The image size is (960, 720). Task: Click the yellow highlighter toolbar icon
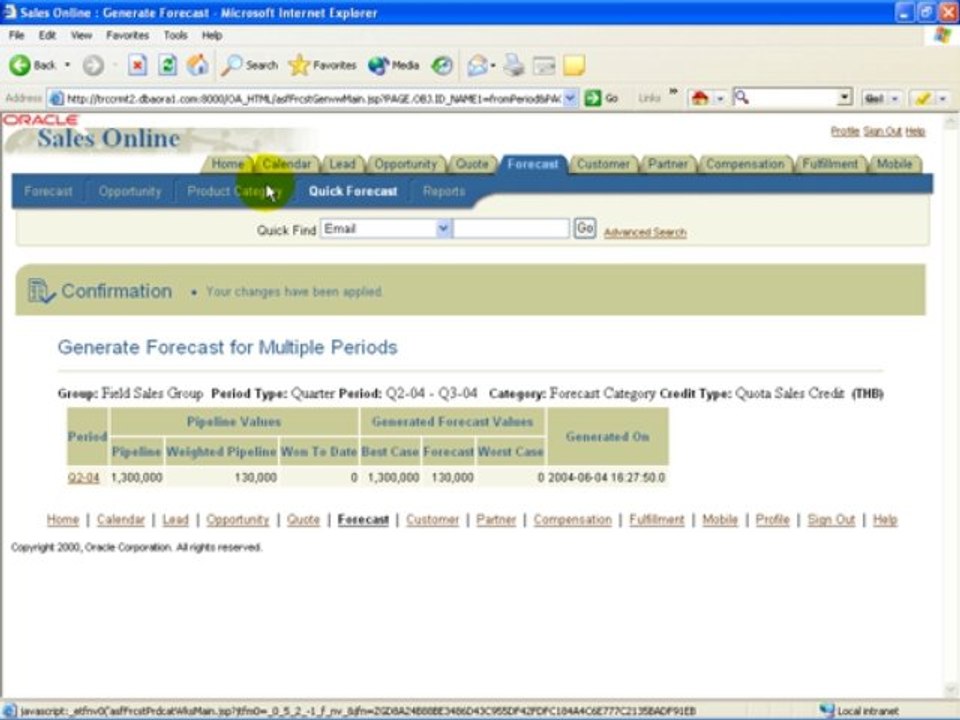click(923, 98)
